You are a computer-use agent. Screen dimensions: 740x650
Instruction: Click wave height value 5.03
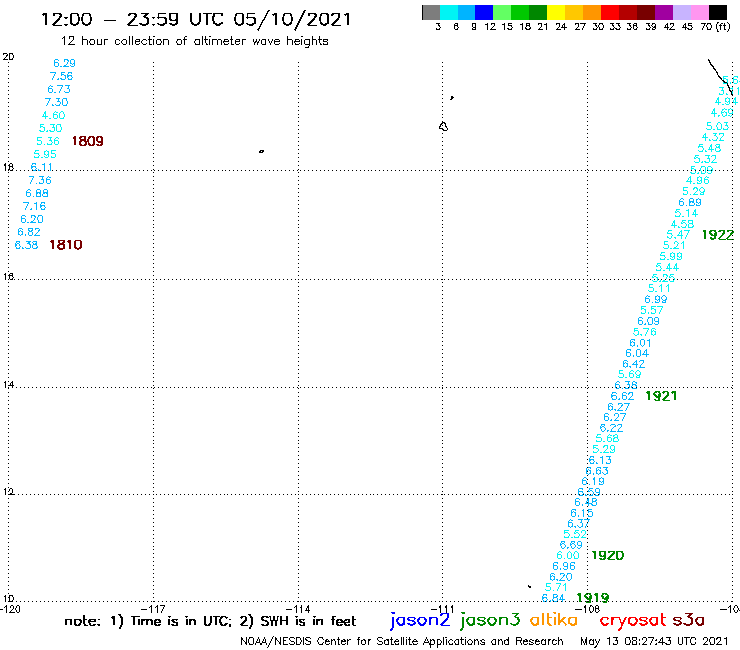[x=717, y=127]
